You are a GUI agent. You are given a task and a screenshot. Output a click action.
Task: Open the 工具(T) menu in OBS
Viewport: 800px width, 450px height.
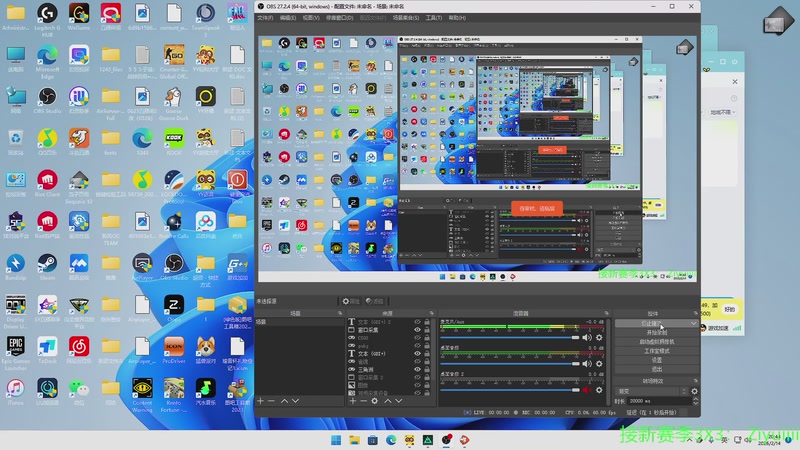click(434, 18)
